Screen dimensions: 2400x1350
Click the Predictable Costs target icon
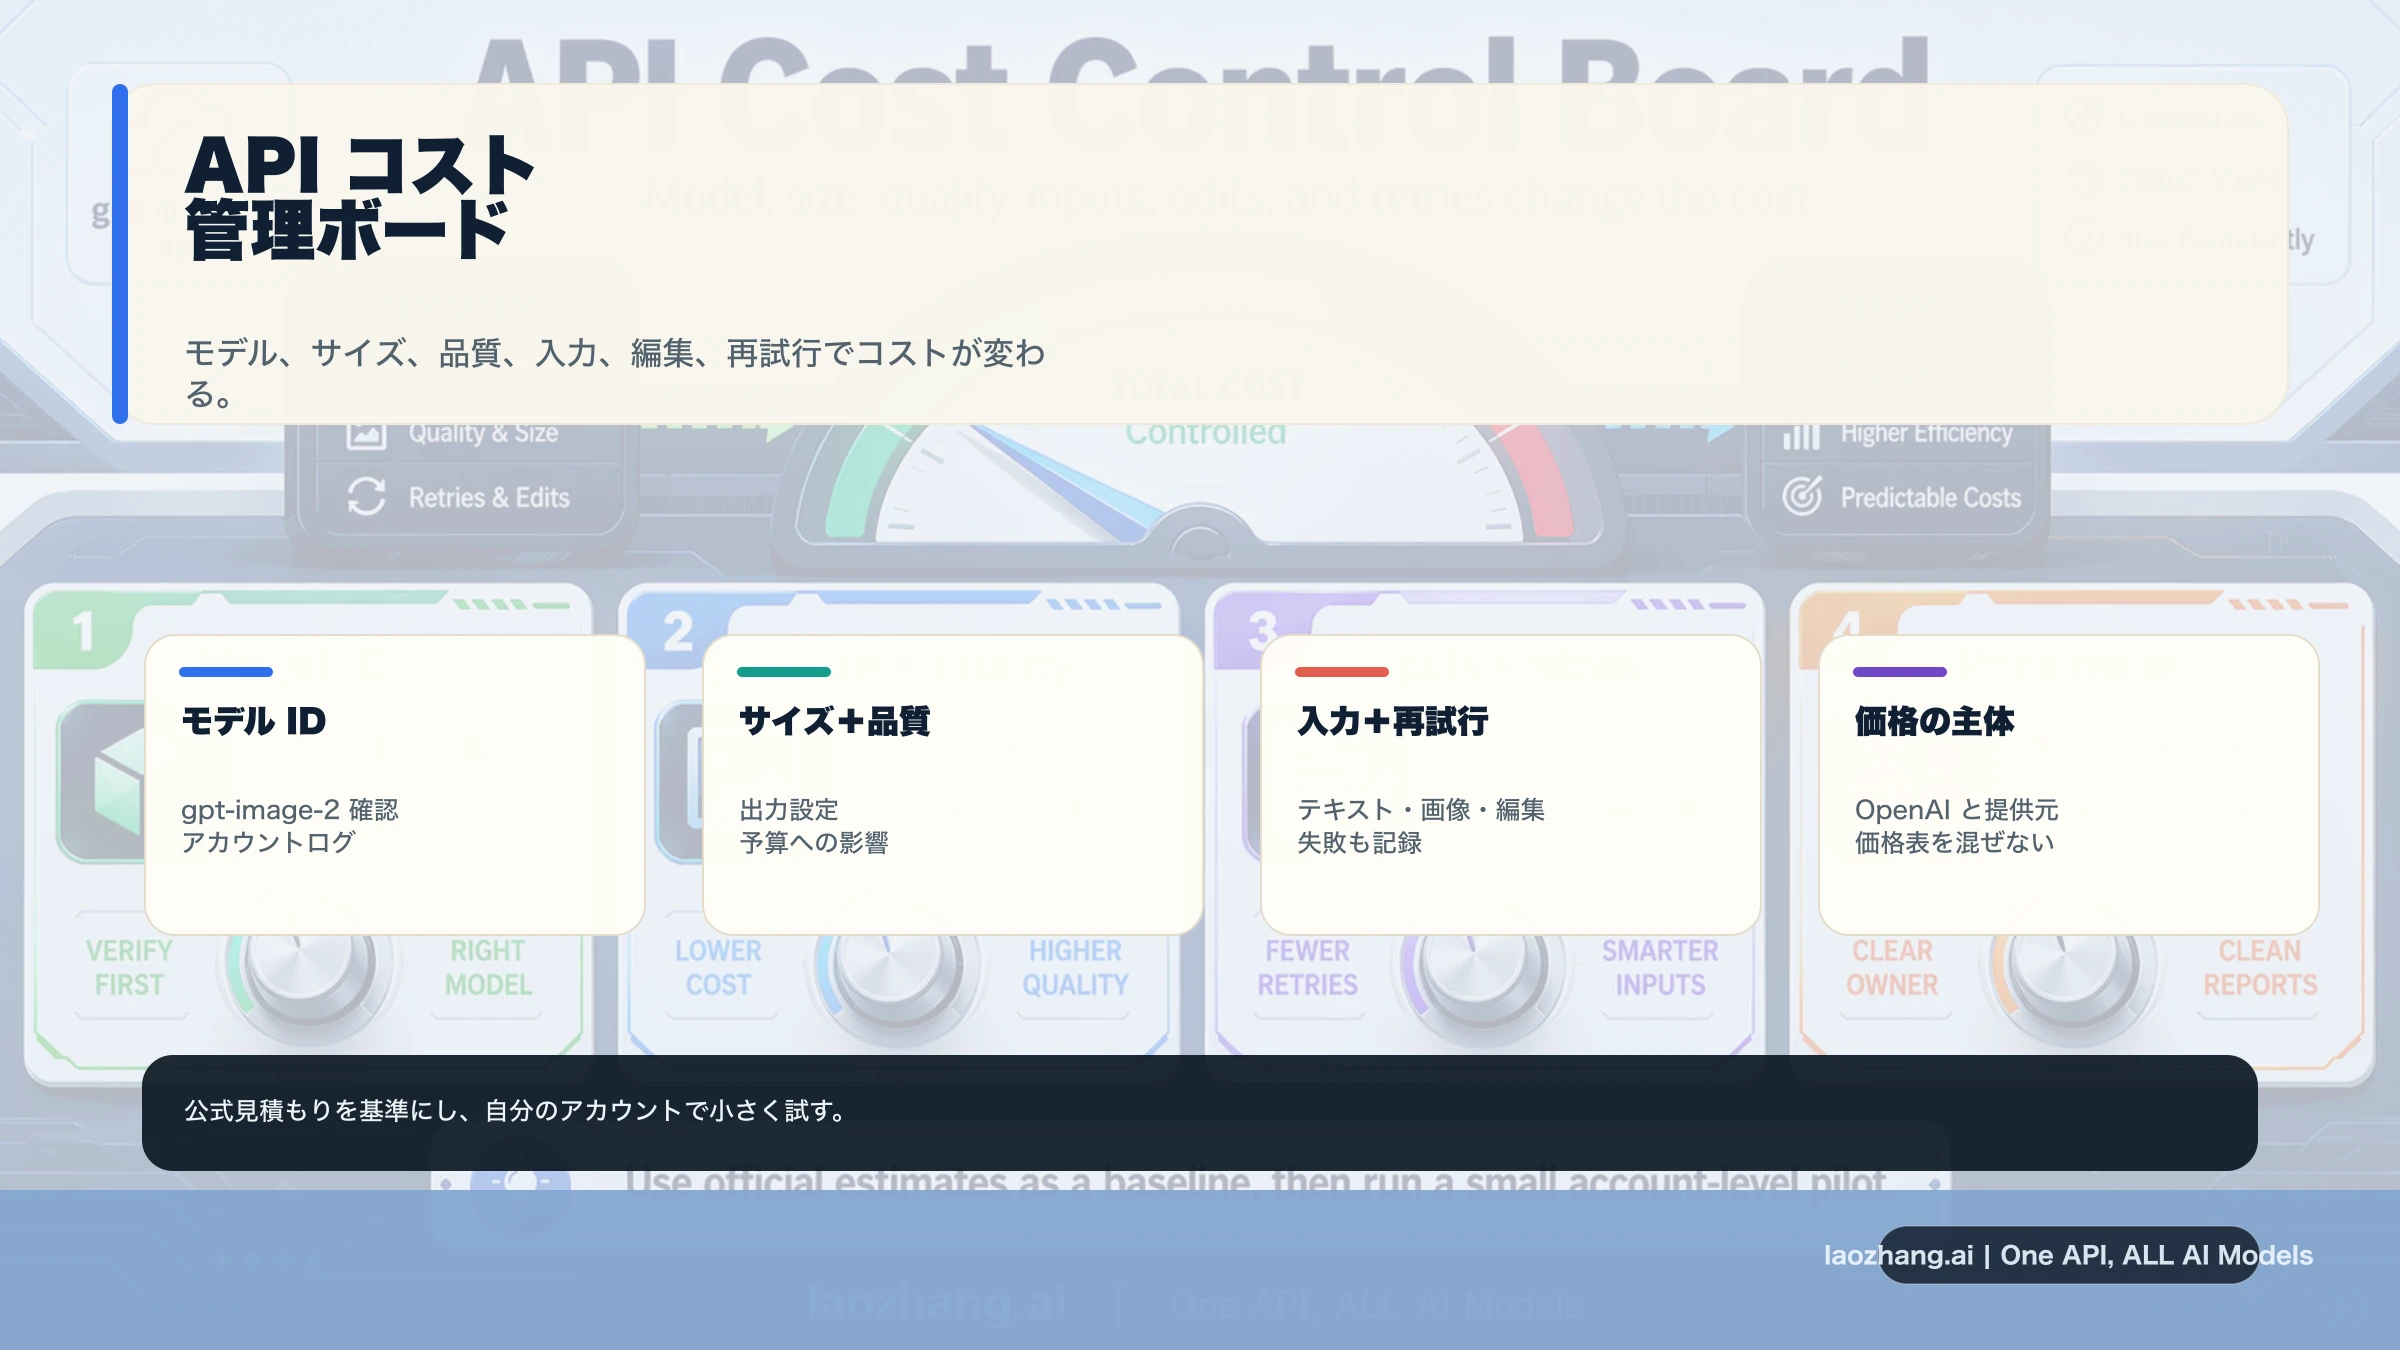point(1803,496)
